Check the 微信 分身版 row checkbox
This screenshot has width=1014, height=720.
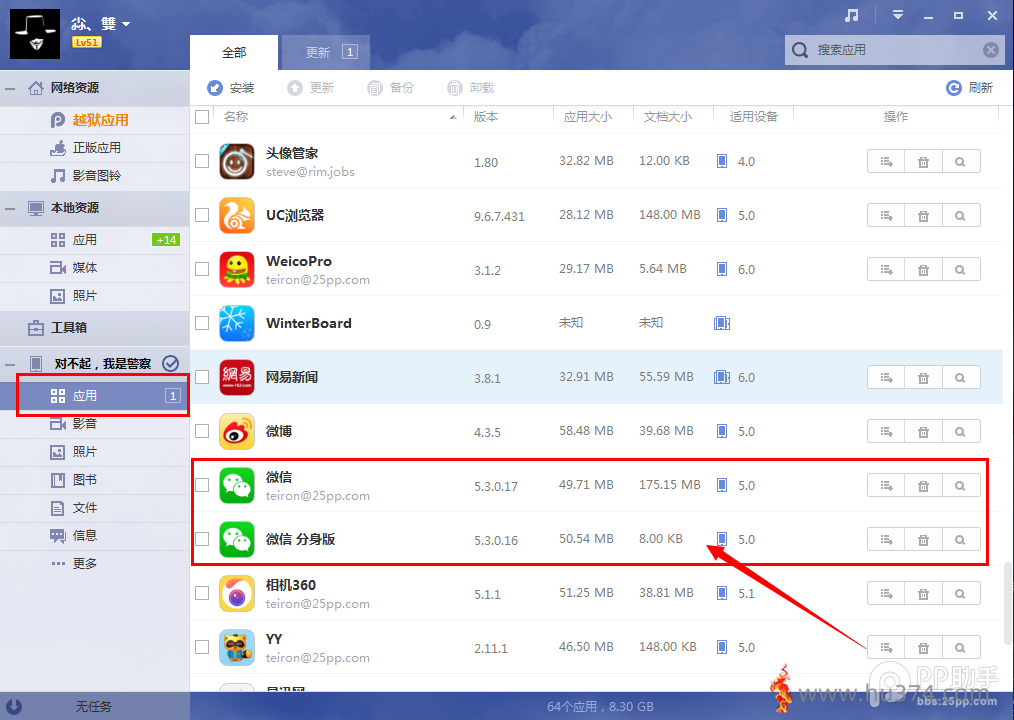coord(202,539)
